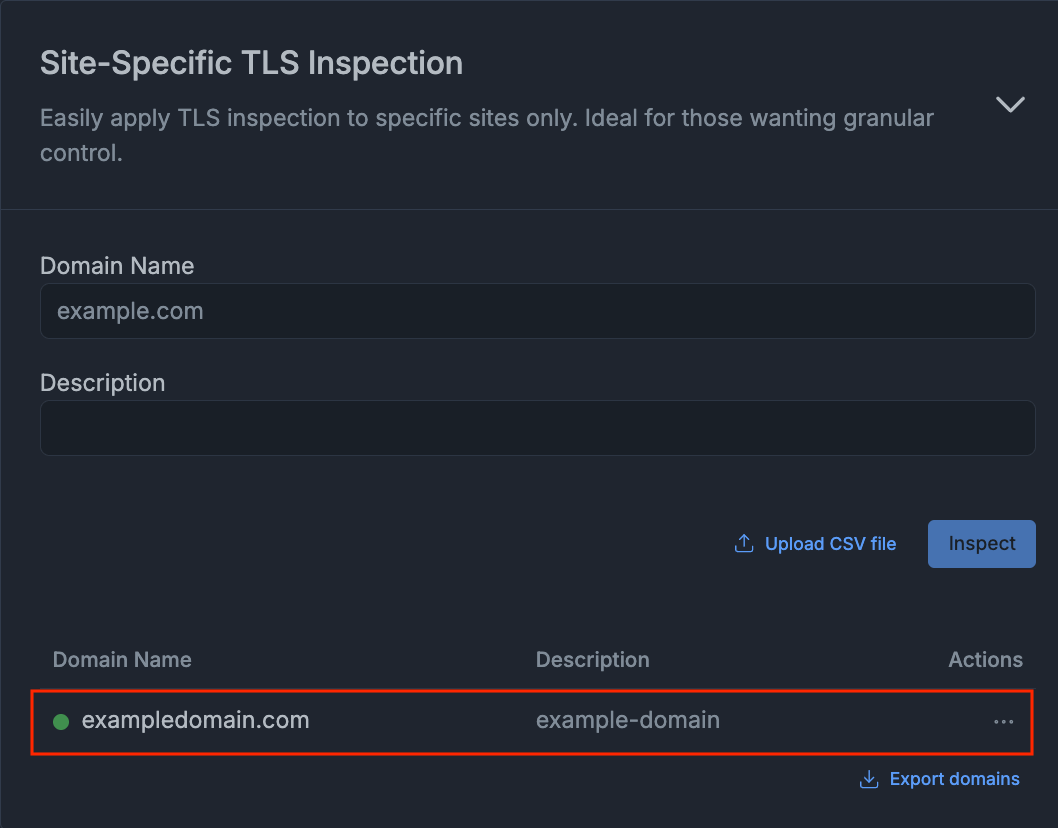Click the Domain Name input field
This screenshot has width=1058, height=828.
coord(537,311)
